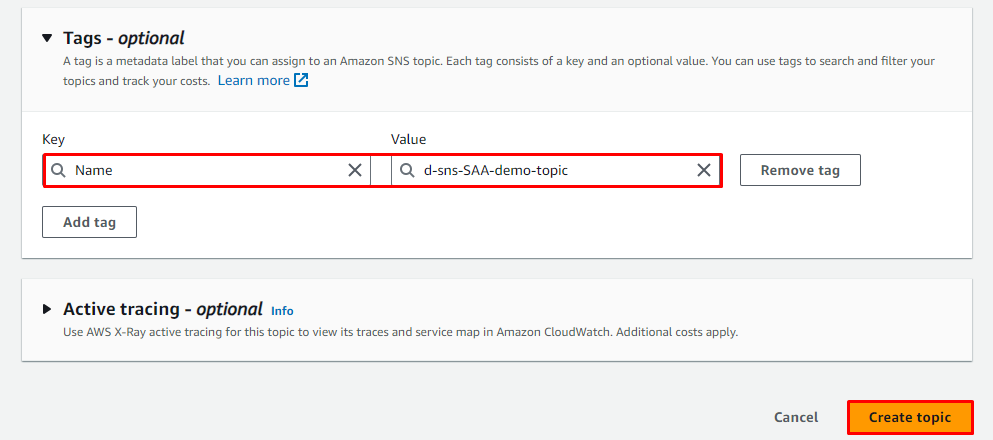
Task: Open the Info link beside Active tracing
Action: (x=282, y=311)
